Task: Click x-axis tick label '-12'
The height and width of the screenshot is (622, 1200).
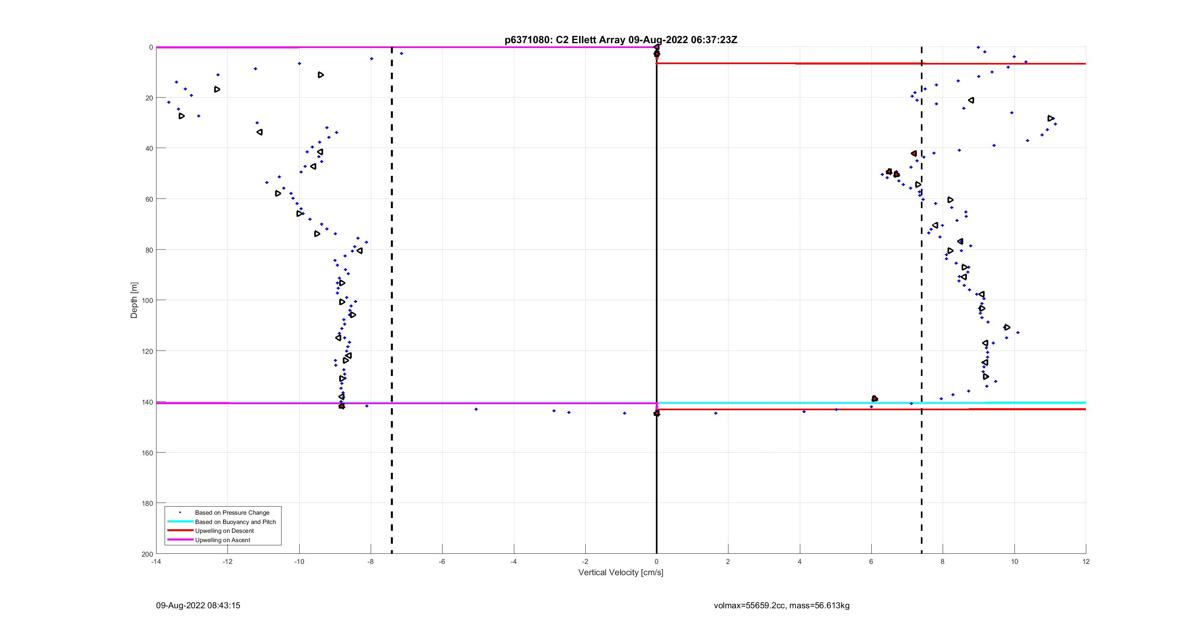Action: click(227, 561)
